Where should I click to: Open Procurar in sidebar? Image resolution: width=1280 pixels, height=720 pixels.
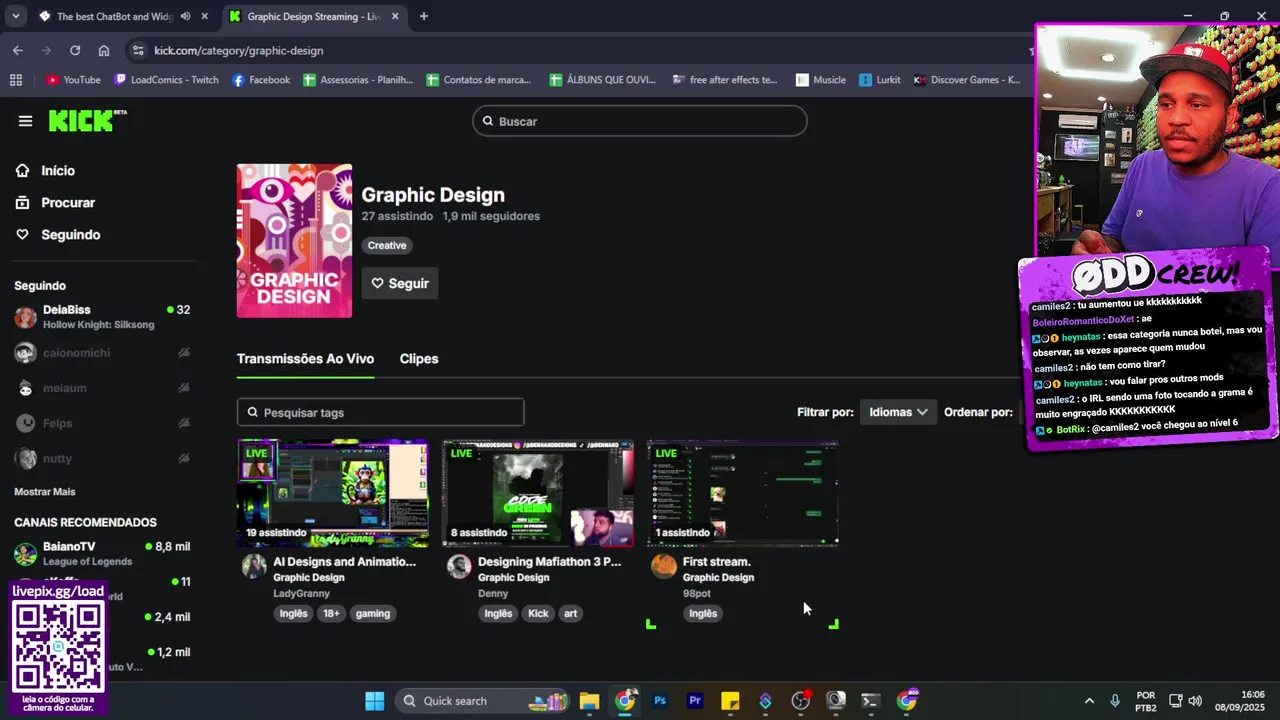68,203
